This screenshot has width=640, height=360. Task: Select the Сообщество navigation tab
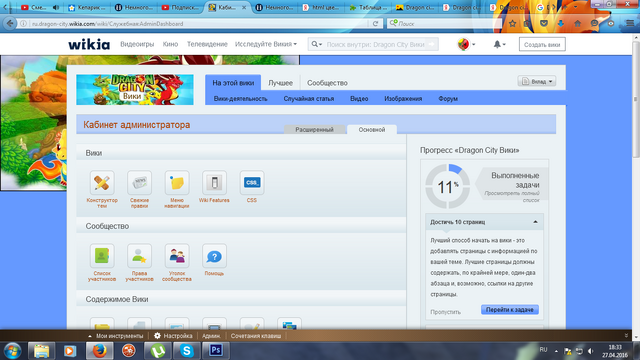click(x=327, y=83)
